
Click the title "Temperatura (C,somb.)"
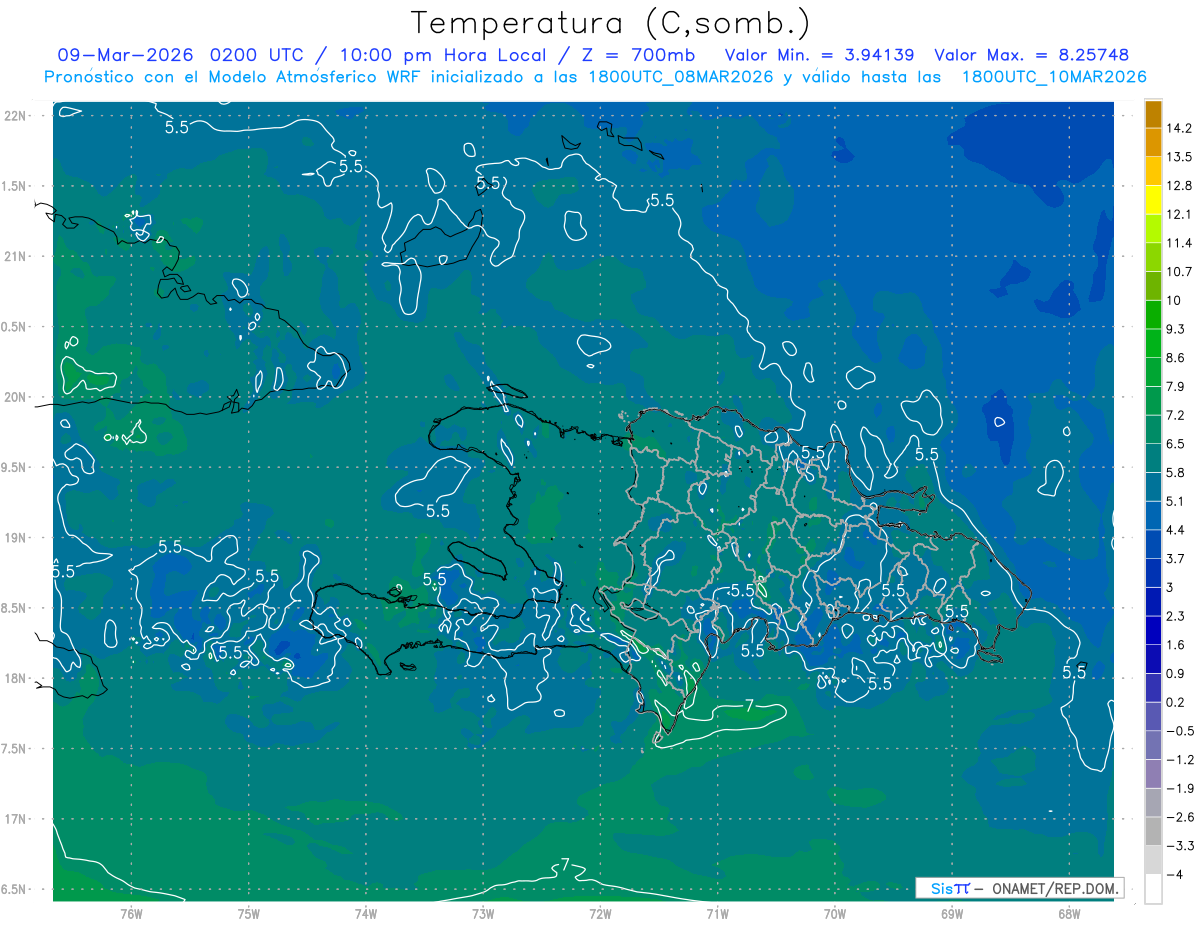click(x=611, y=24)
